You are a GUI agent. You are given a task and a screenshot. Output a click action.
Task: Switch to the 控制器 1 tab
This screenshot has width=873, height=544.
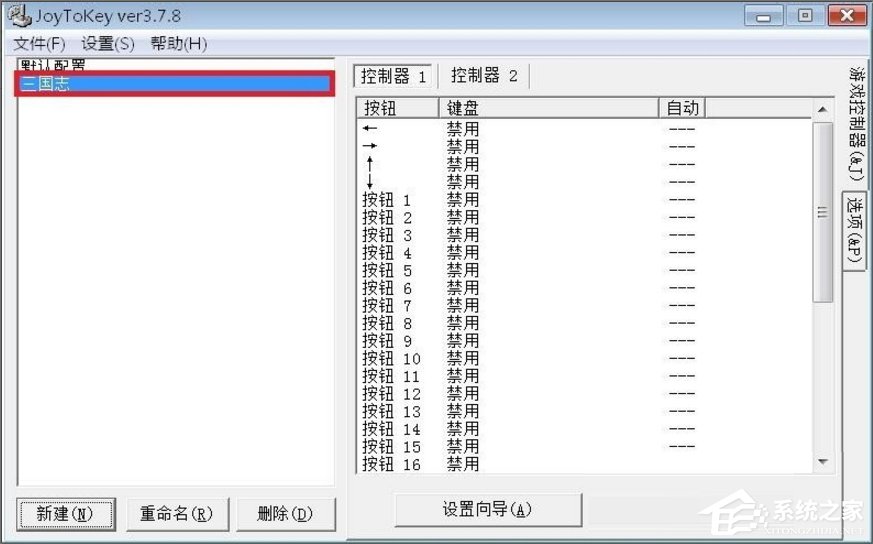(x=393, y=76)
